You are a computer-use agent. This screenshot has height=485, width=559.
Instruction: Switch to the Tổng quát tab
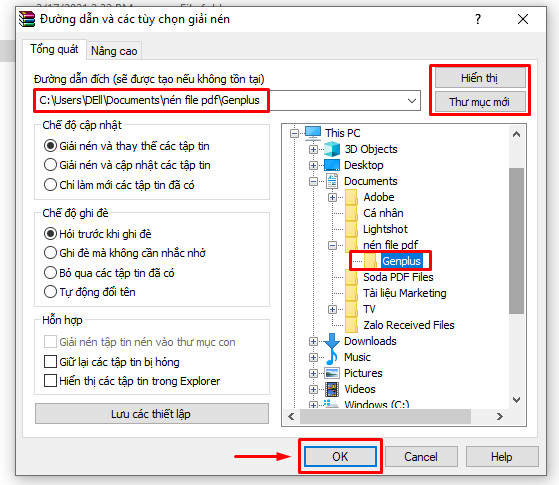pyautogui.click(x=54, y=49)
